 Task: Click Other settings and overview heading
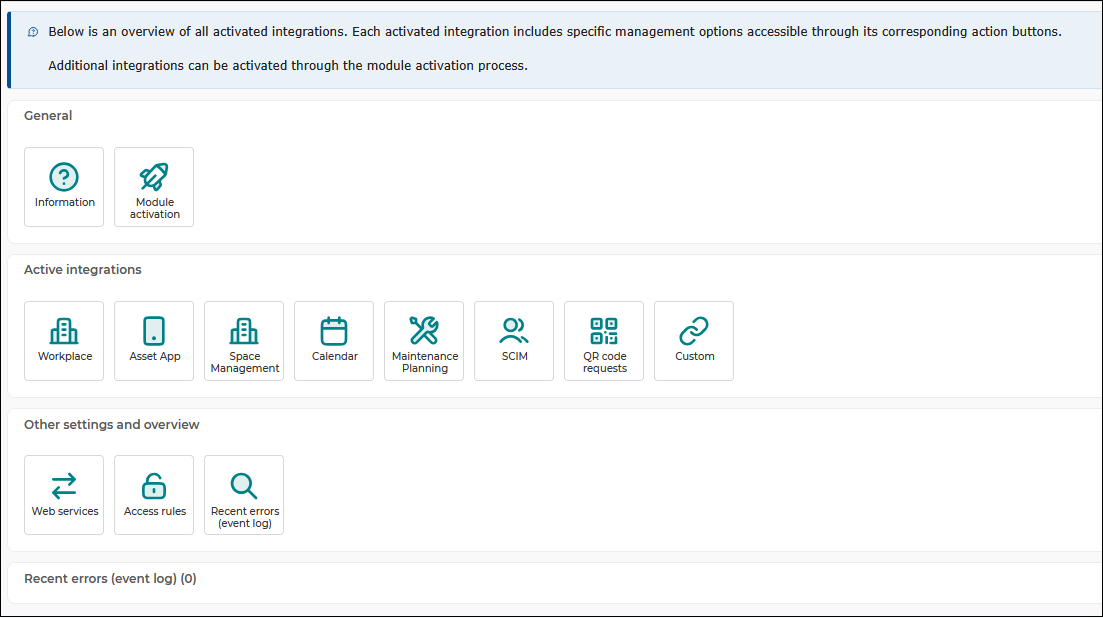112,424
